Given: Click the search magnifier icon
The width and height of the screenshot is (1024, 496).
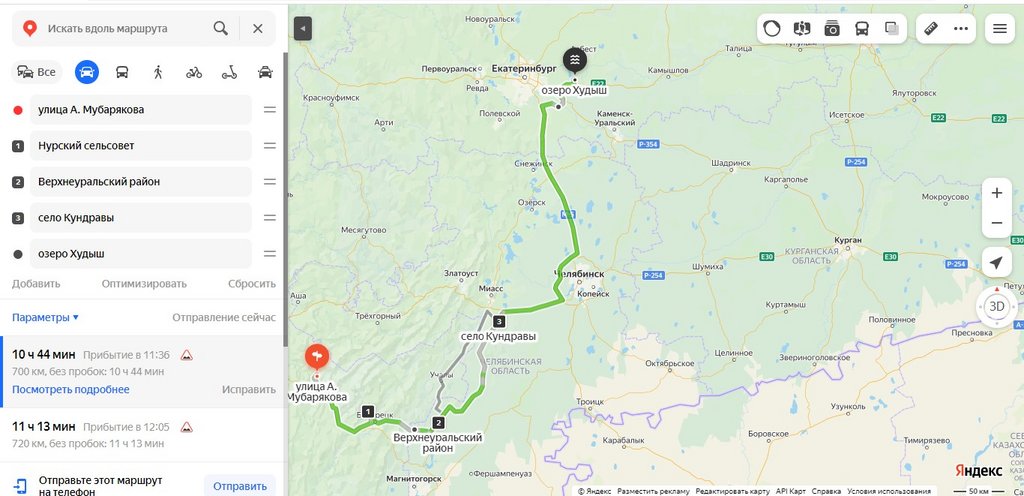Looking at the screenshot, I should [x=221, y=28].
